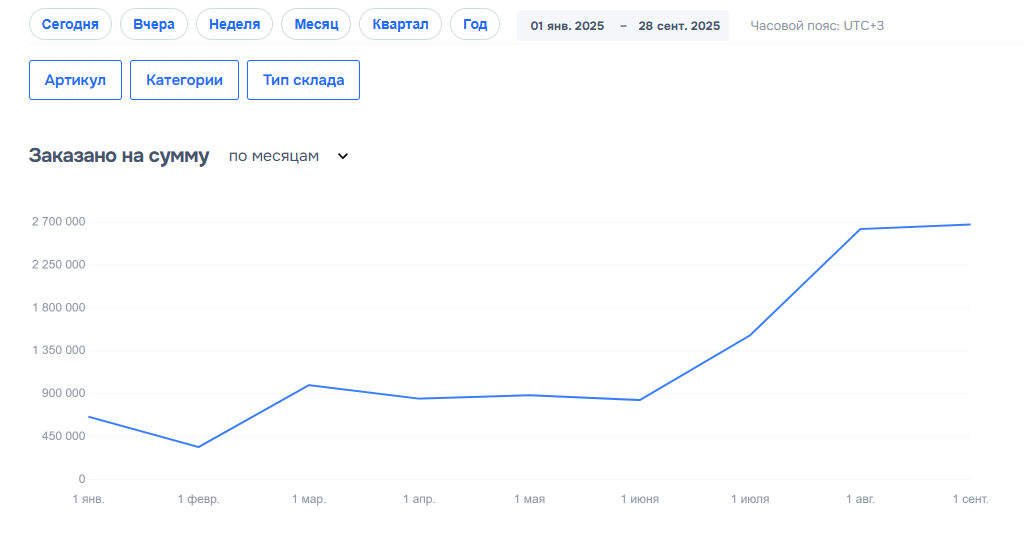Choose the Неделя period filter
This screenshot has height=550, width=1024.
(x=235, y=24)
